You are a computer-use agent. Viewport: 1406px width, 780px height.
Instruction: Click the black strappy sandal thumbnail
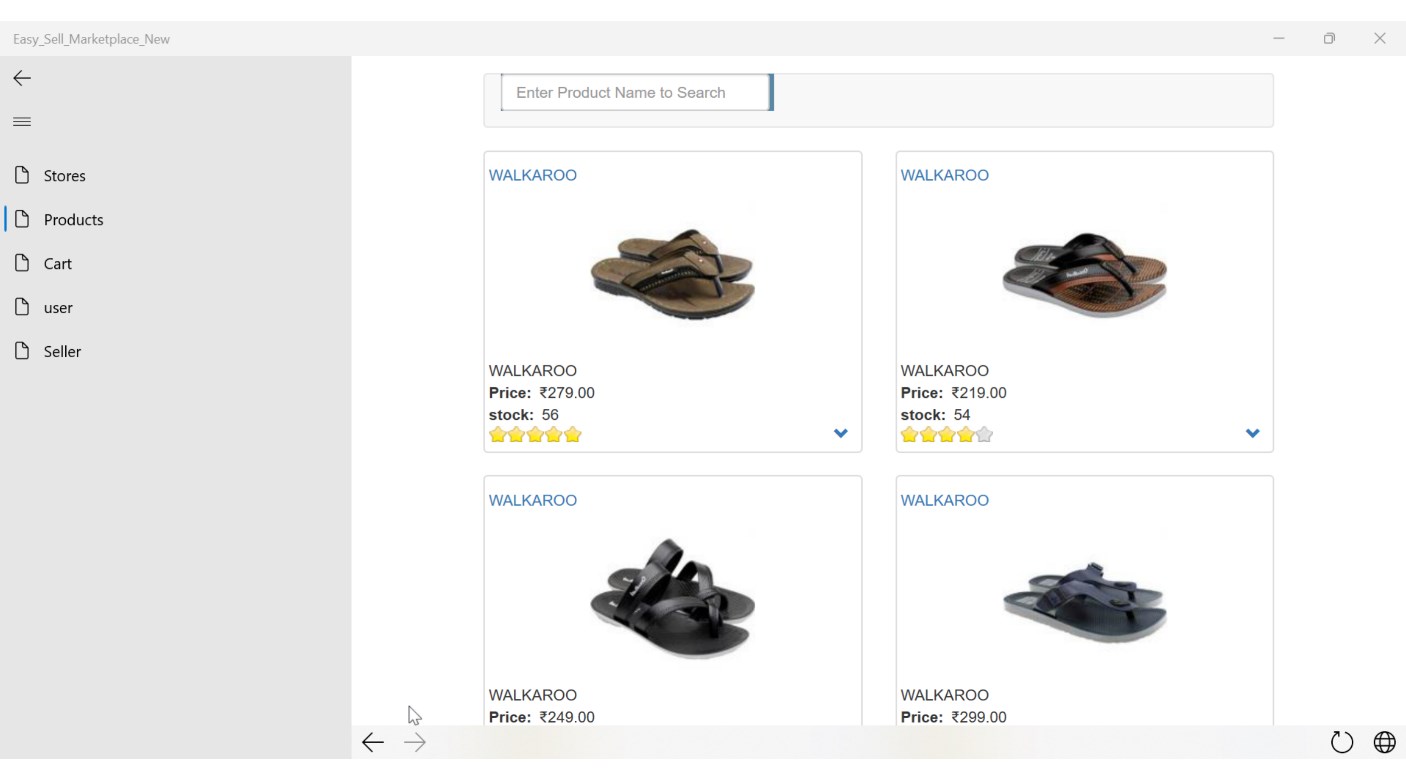[x=672, y=598]
